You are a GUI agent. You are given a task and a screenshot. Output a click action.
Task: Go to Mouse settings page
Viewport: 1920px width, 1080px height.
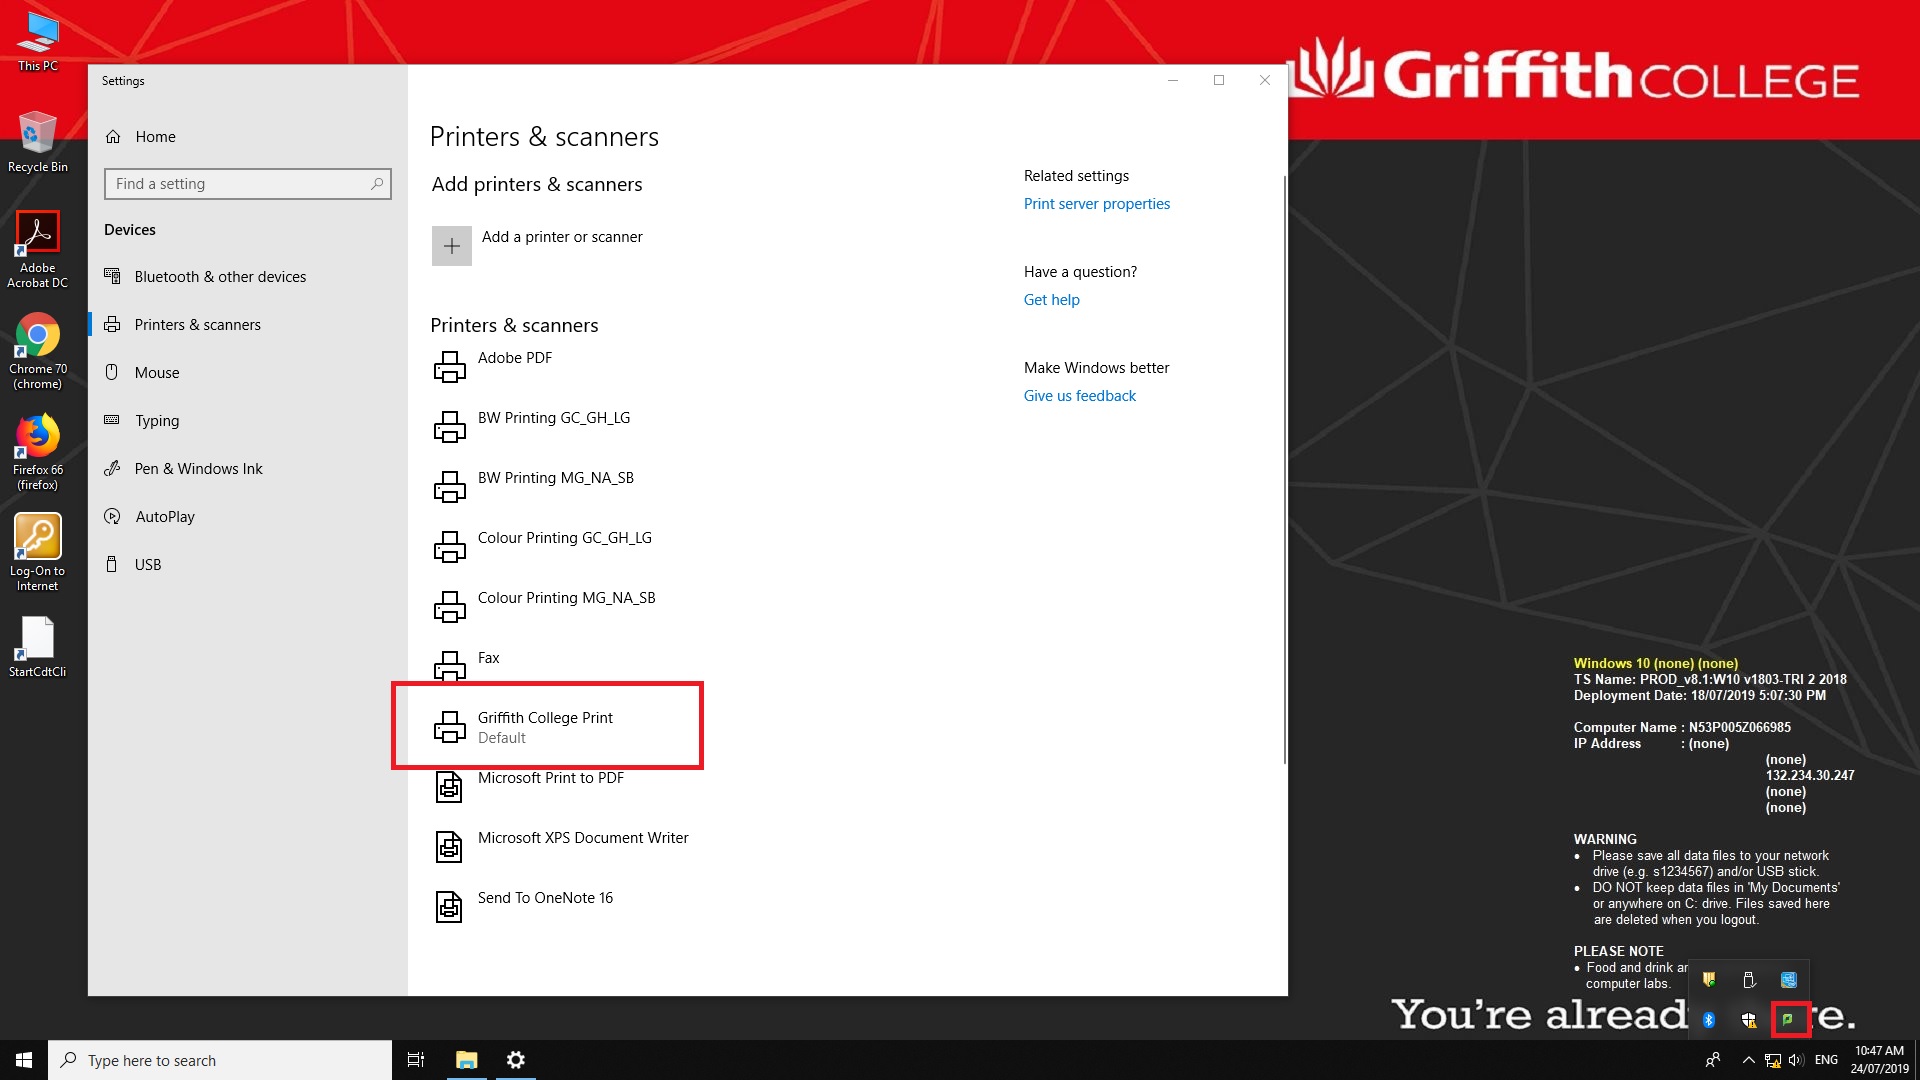(157, 373)
